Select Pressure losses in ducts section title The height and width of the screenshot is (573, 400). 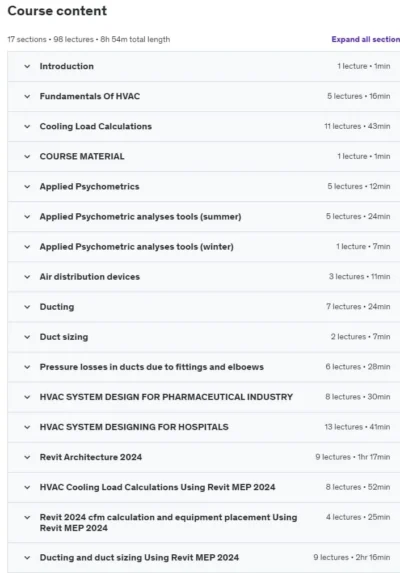coord(152,367)
